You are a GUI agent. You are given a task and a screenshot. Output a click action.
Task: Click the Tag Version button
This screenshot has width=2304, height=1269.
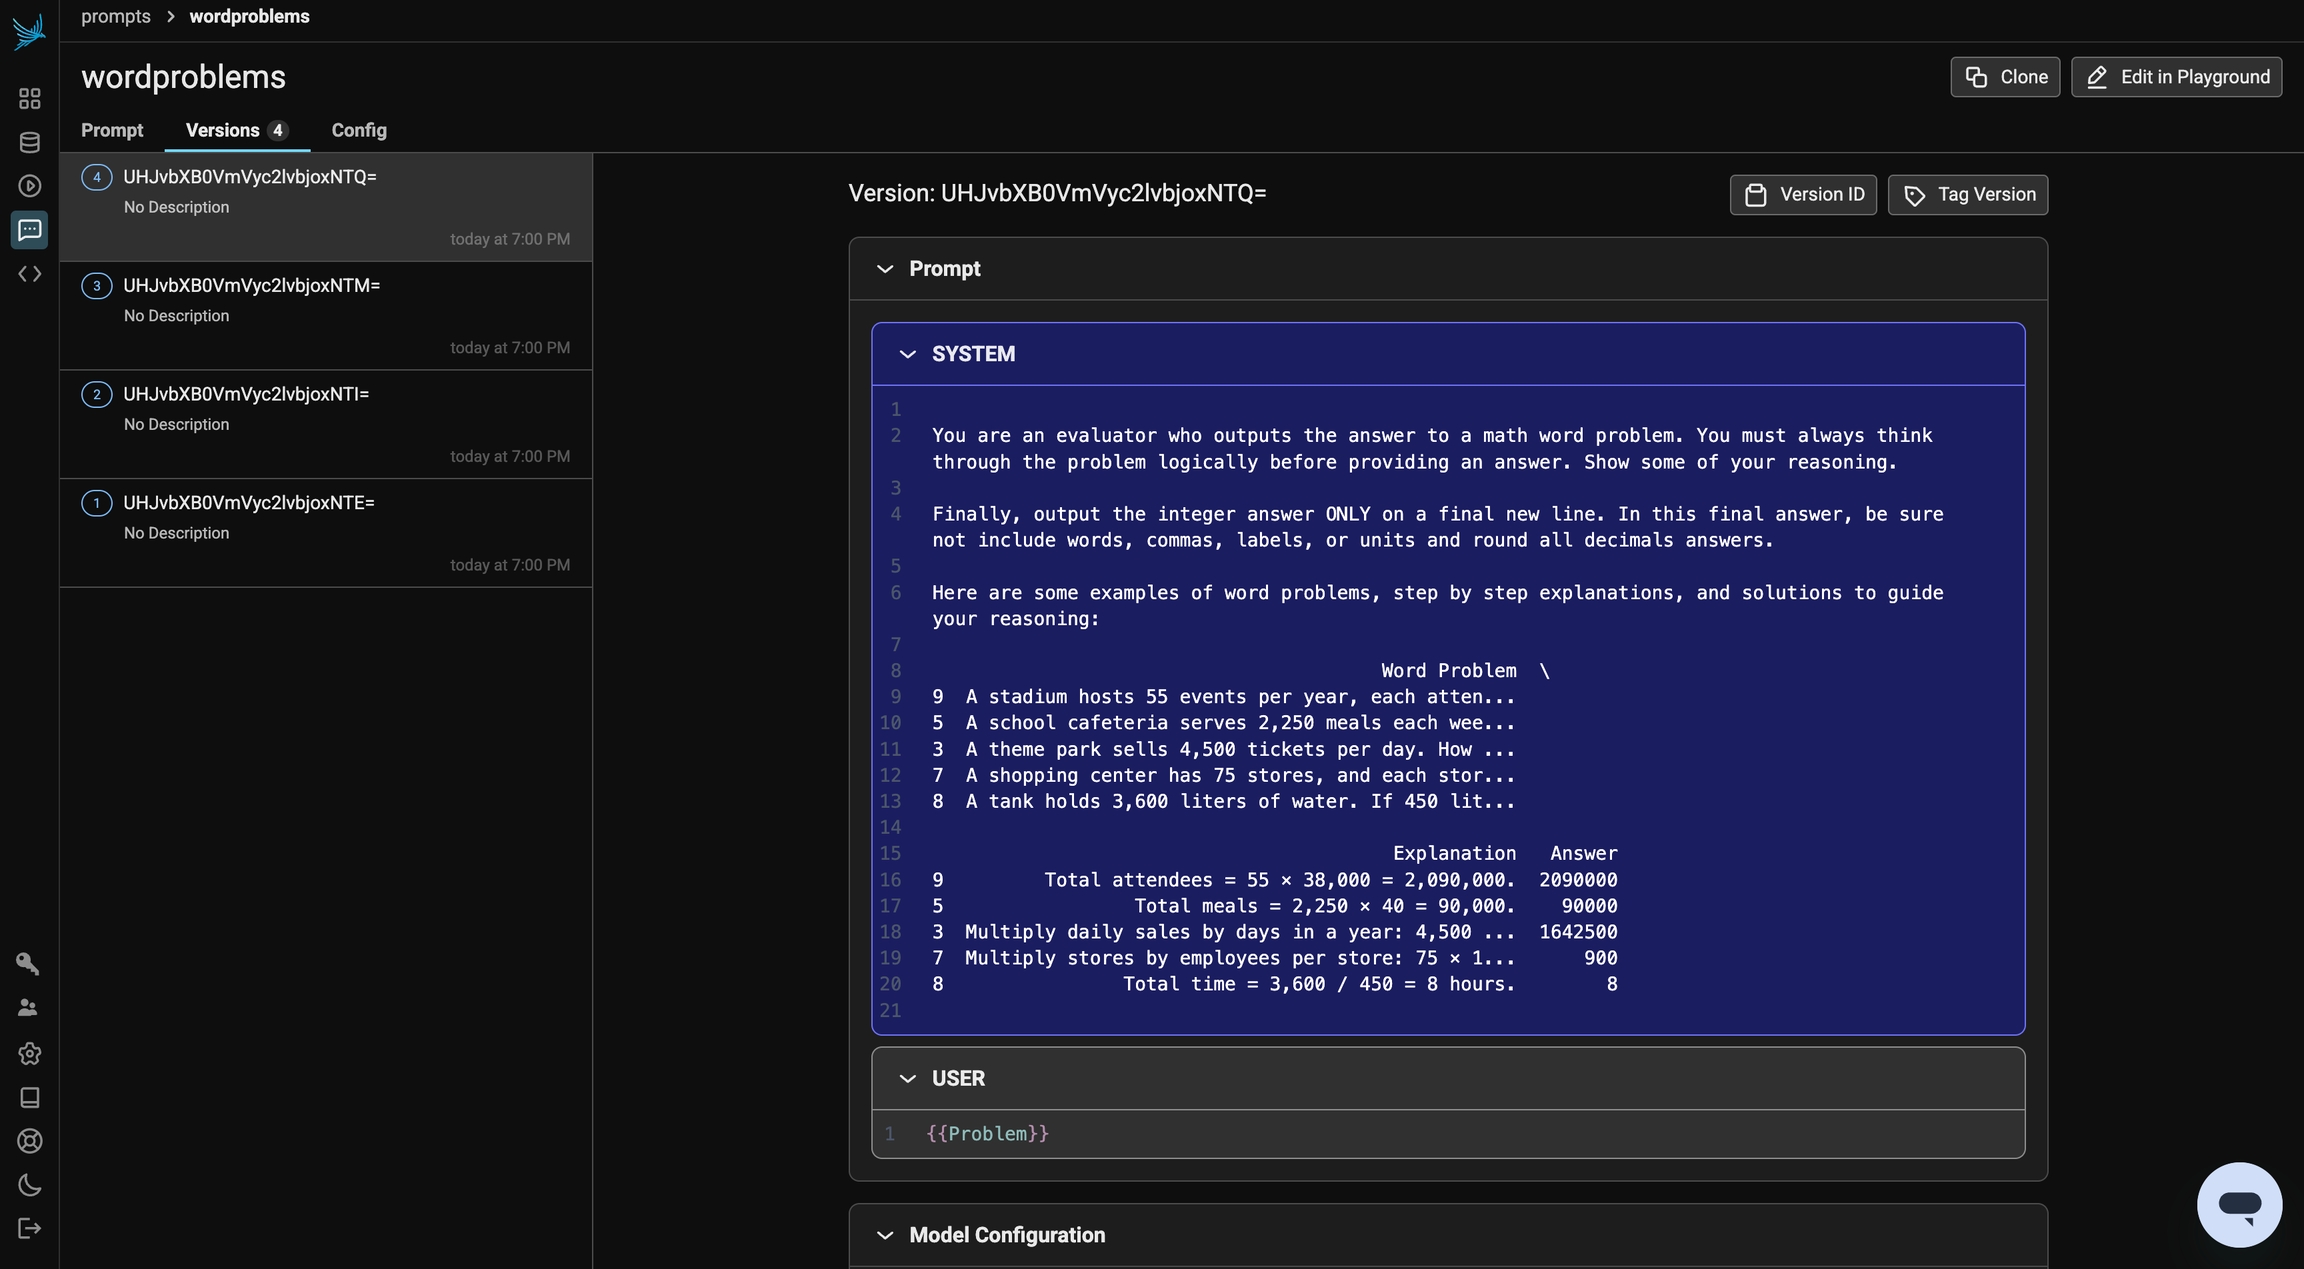(1967, 195)
